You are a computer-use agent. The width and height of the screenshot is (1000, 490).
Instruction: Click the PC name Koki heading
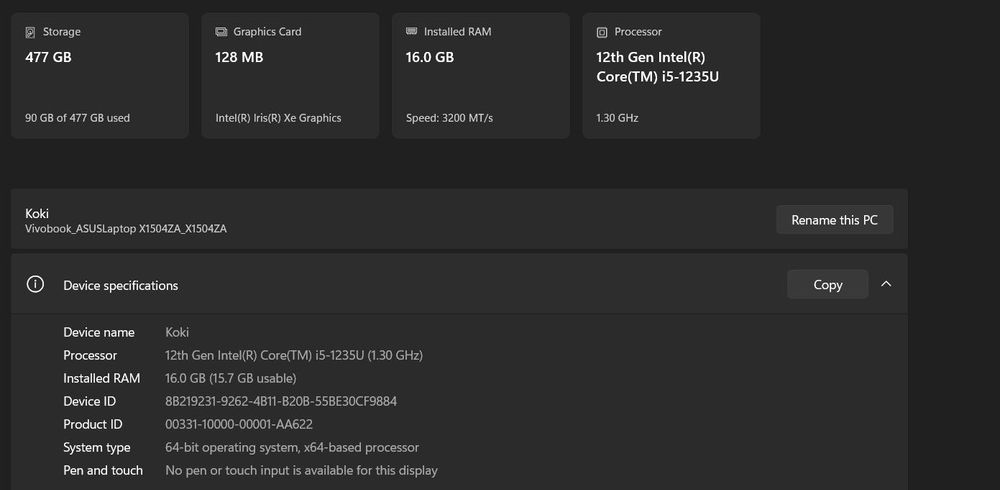pyautogui.click(x=37, y=213)
